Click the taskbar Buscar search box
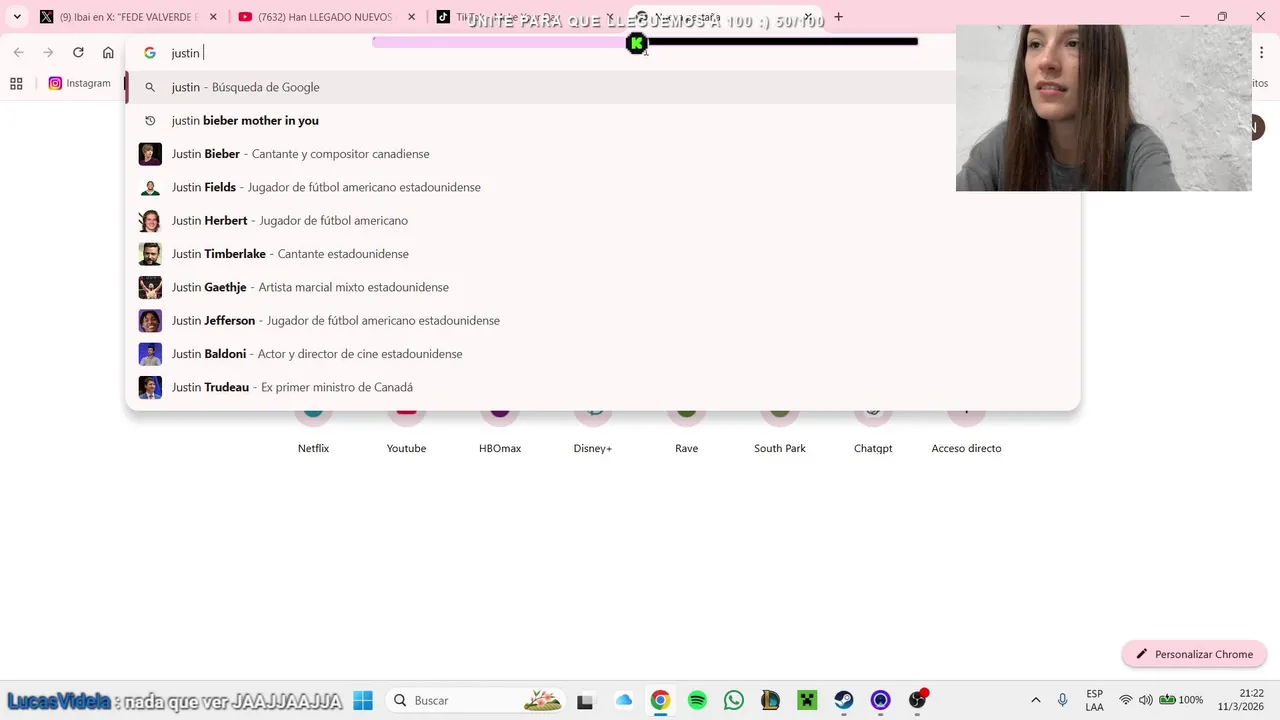 point(477,700)
